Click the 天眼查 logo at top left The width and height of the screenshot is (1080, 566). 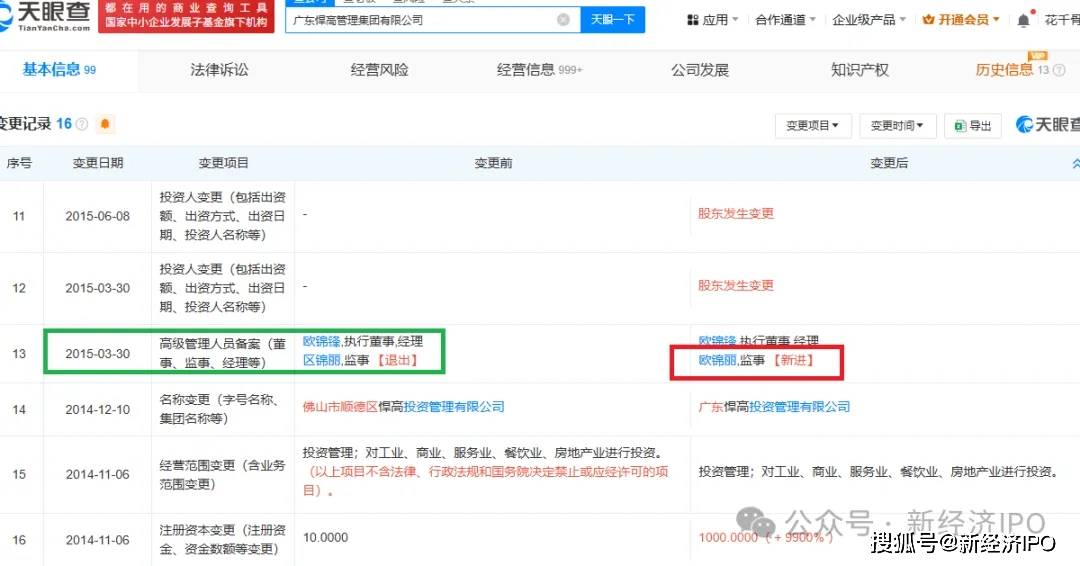click(45, 17)
